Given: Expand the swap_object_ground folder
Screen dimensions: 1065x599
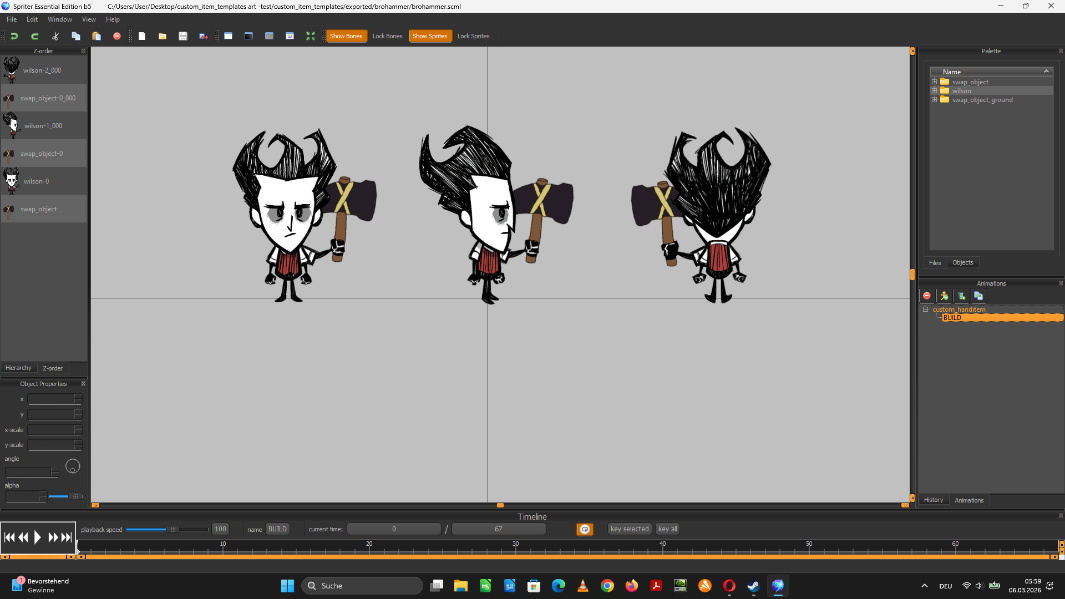Looking at the screenshot, I should click(x=934, y=100).
